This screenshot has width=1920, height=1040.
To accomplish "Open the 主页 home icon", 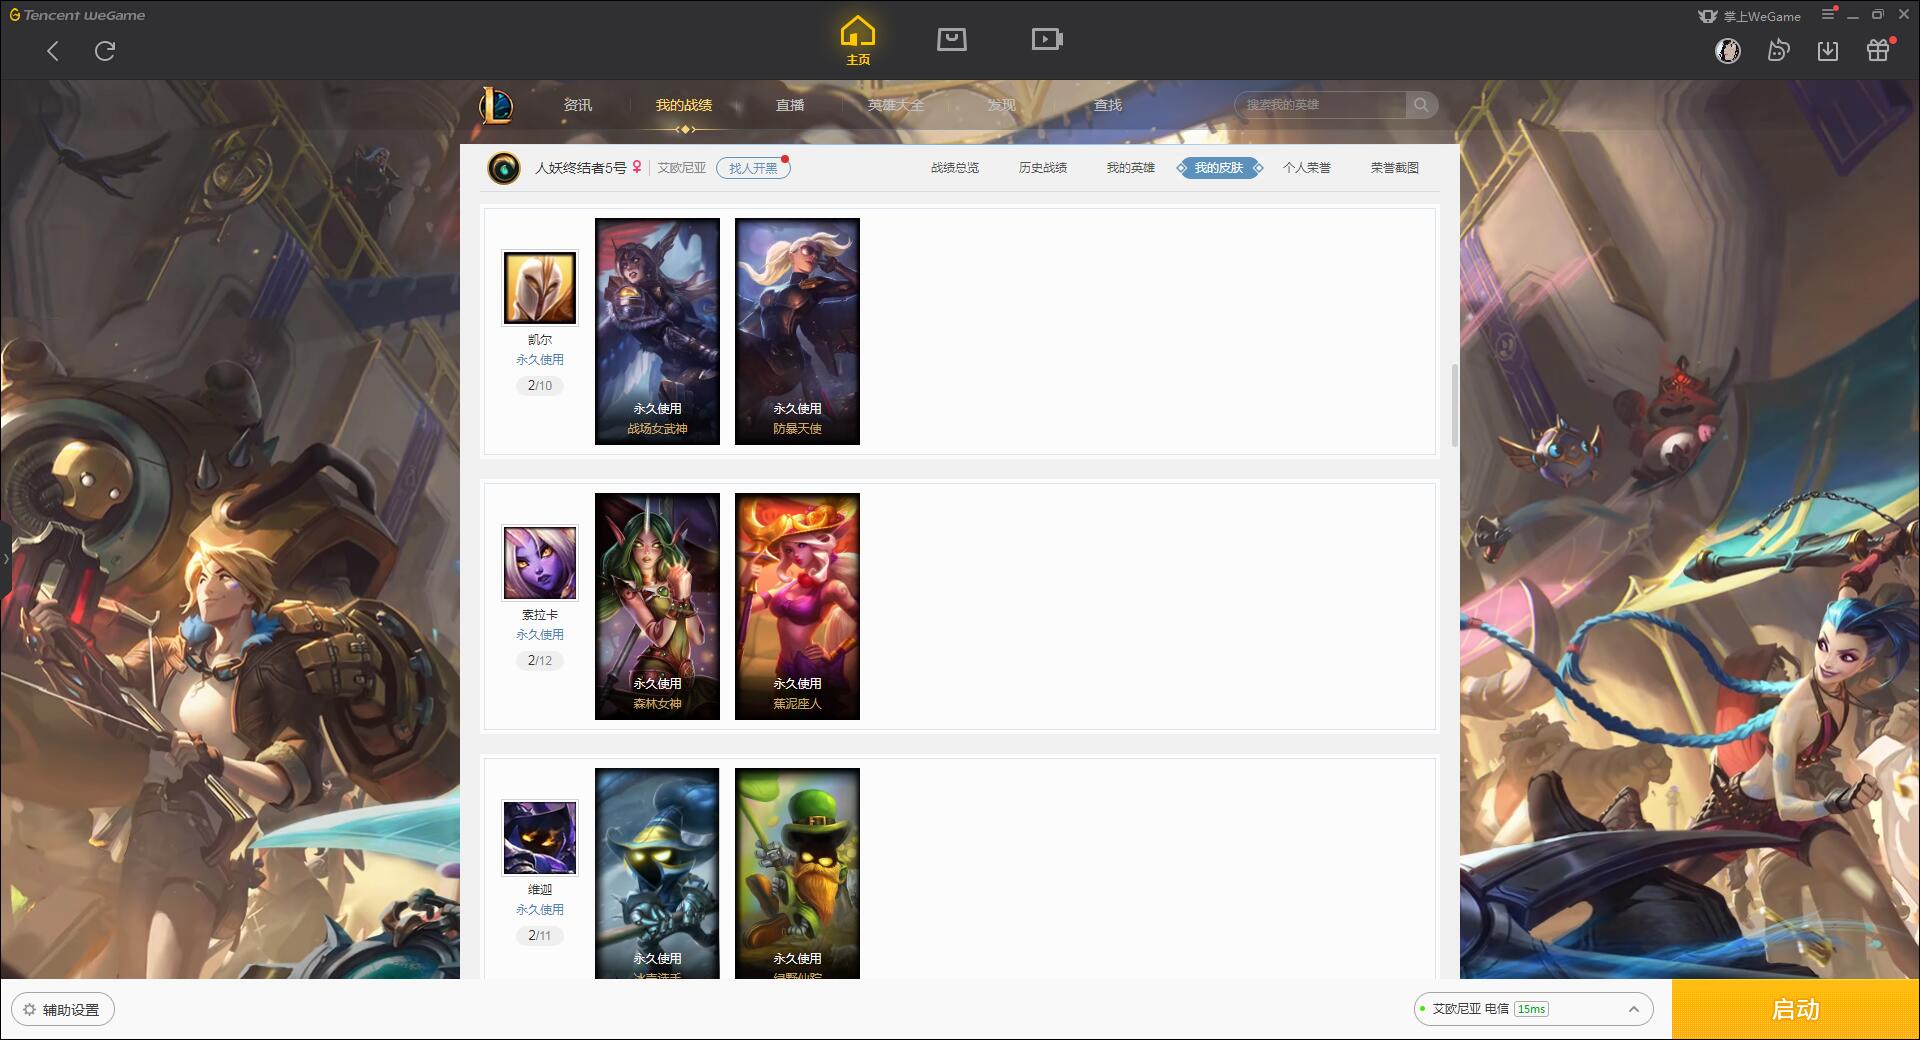I will 857,41.
